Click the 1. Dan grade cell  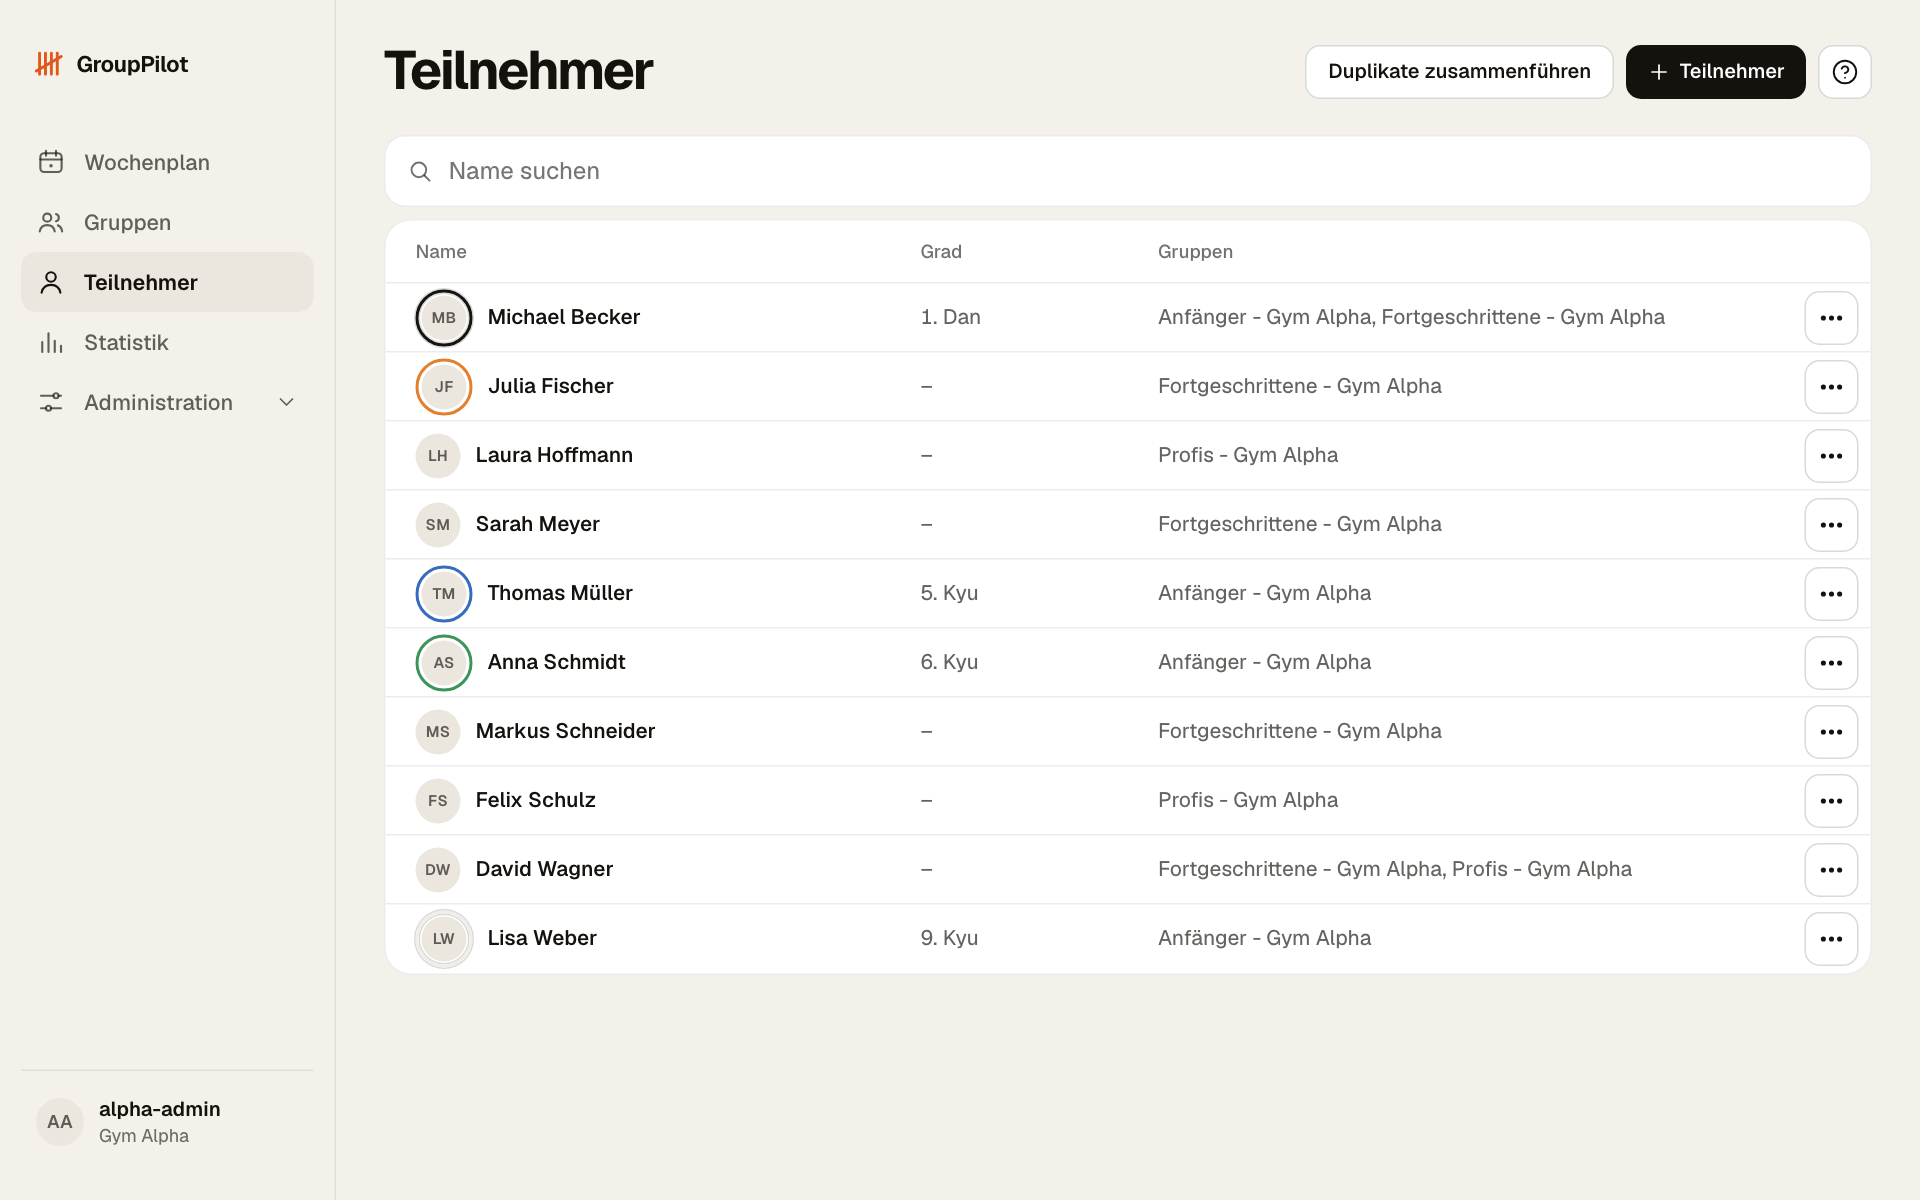tap(950, 317)
